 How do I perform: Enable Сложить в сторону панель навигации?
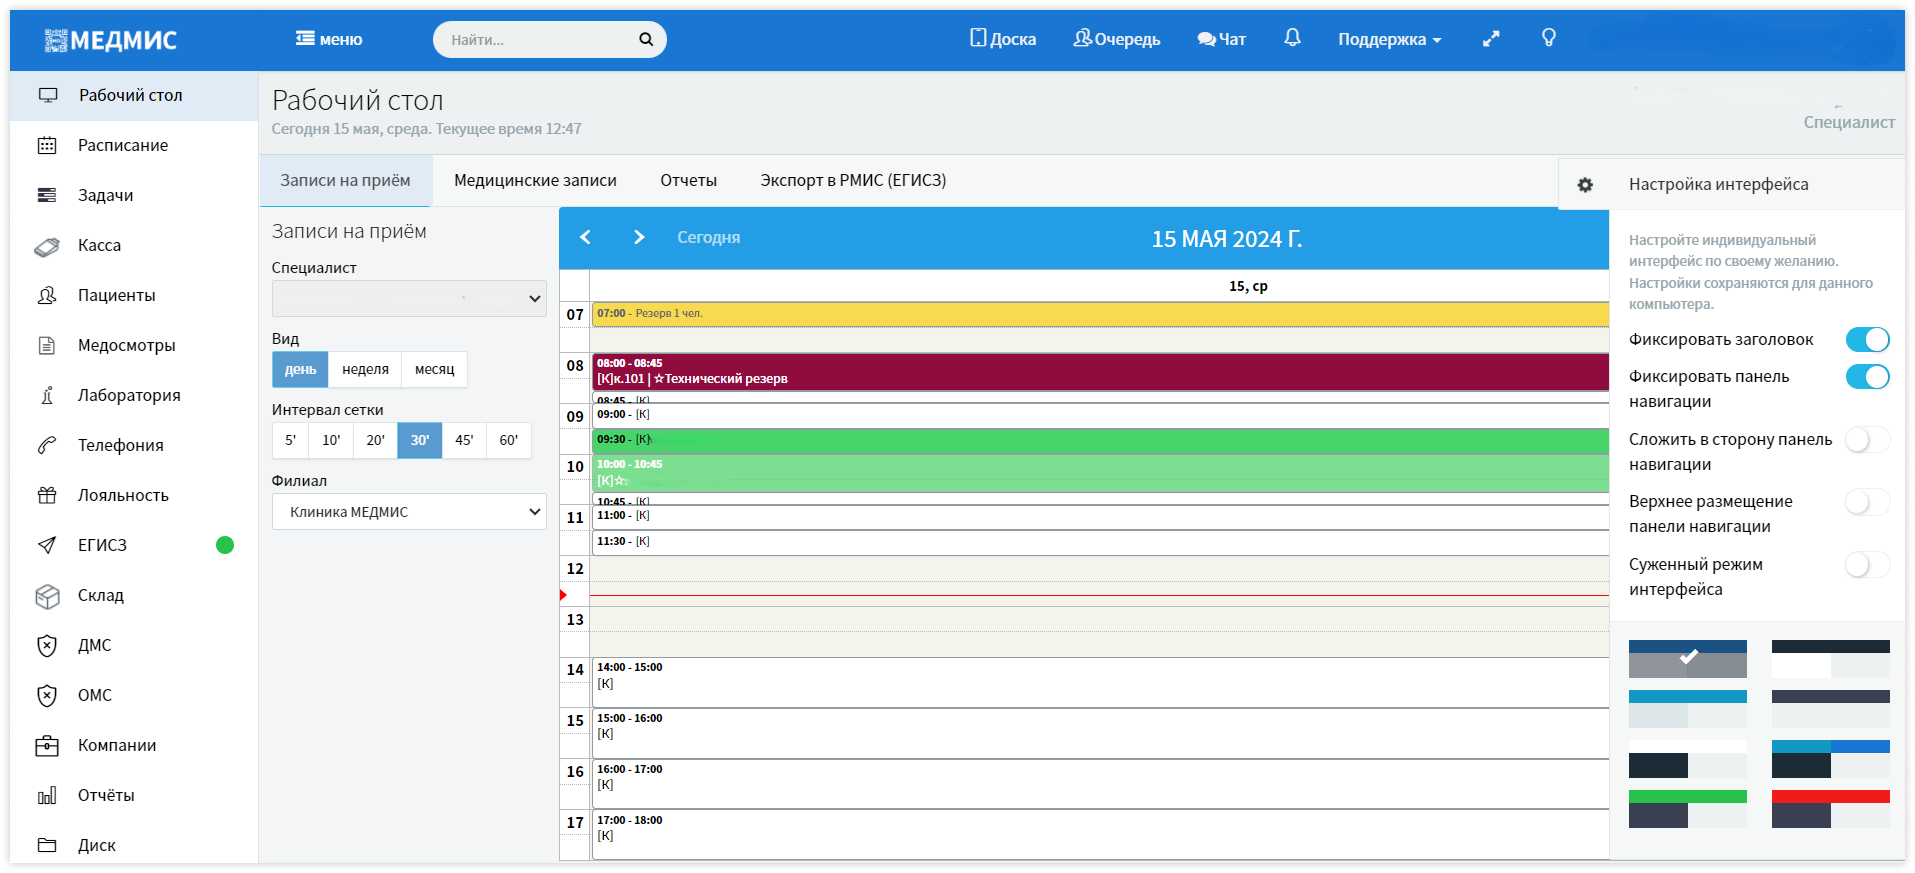pyautogui.click(x=1867, y=440)
